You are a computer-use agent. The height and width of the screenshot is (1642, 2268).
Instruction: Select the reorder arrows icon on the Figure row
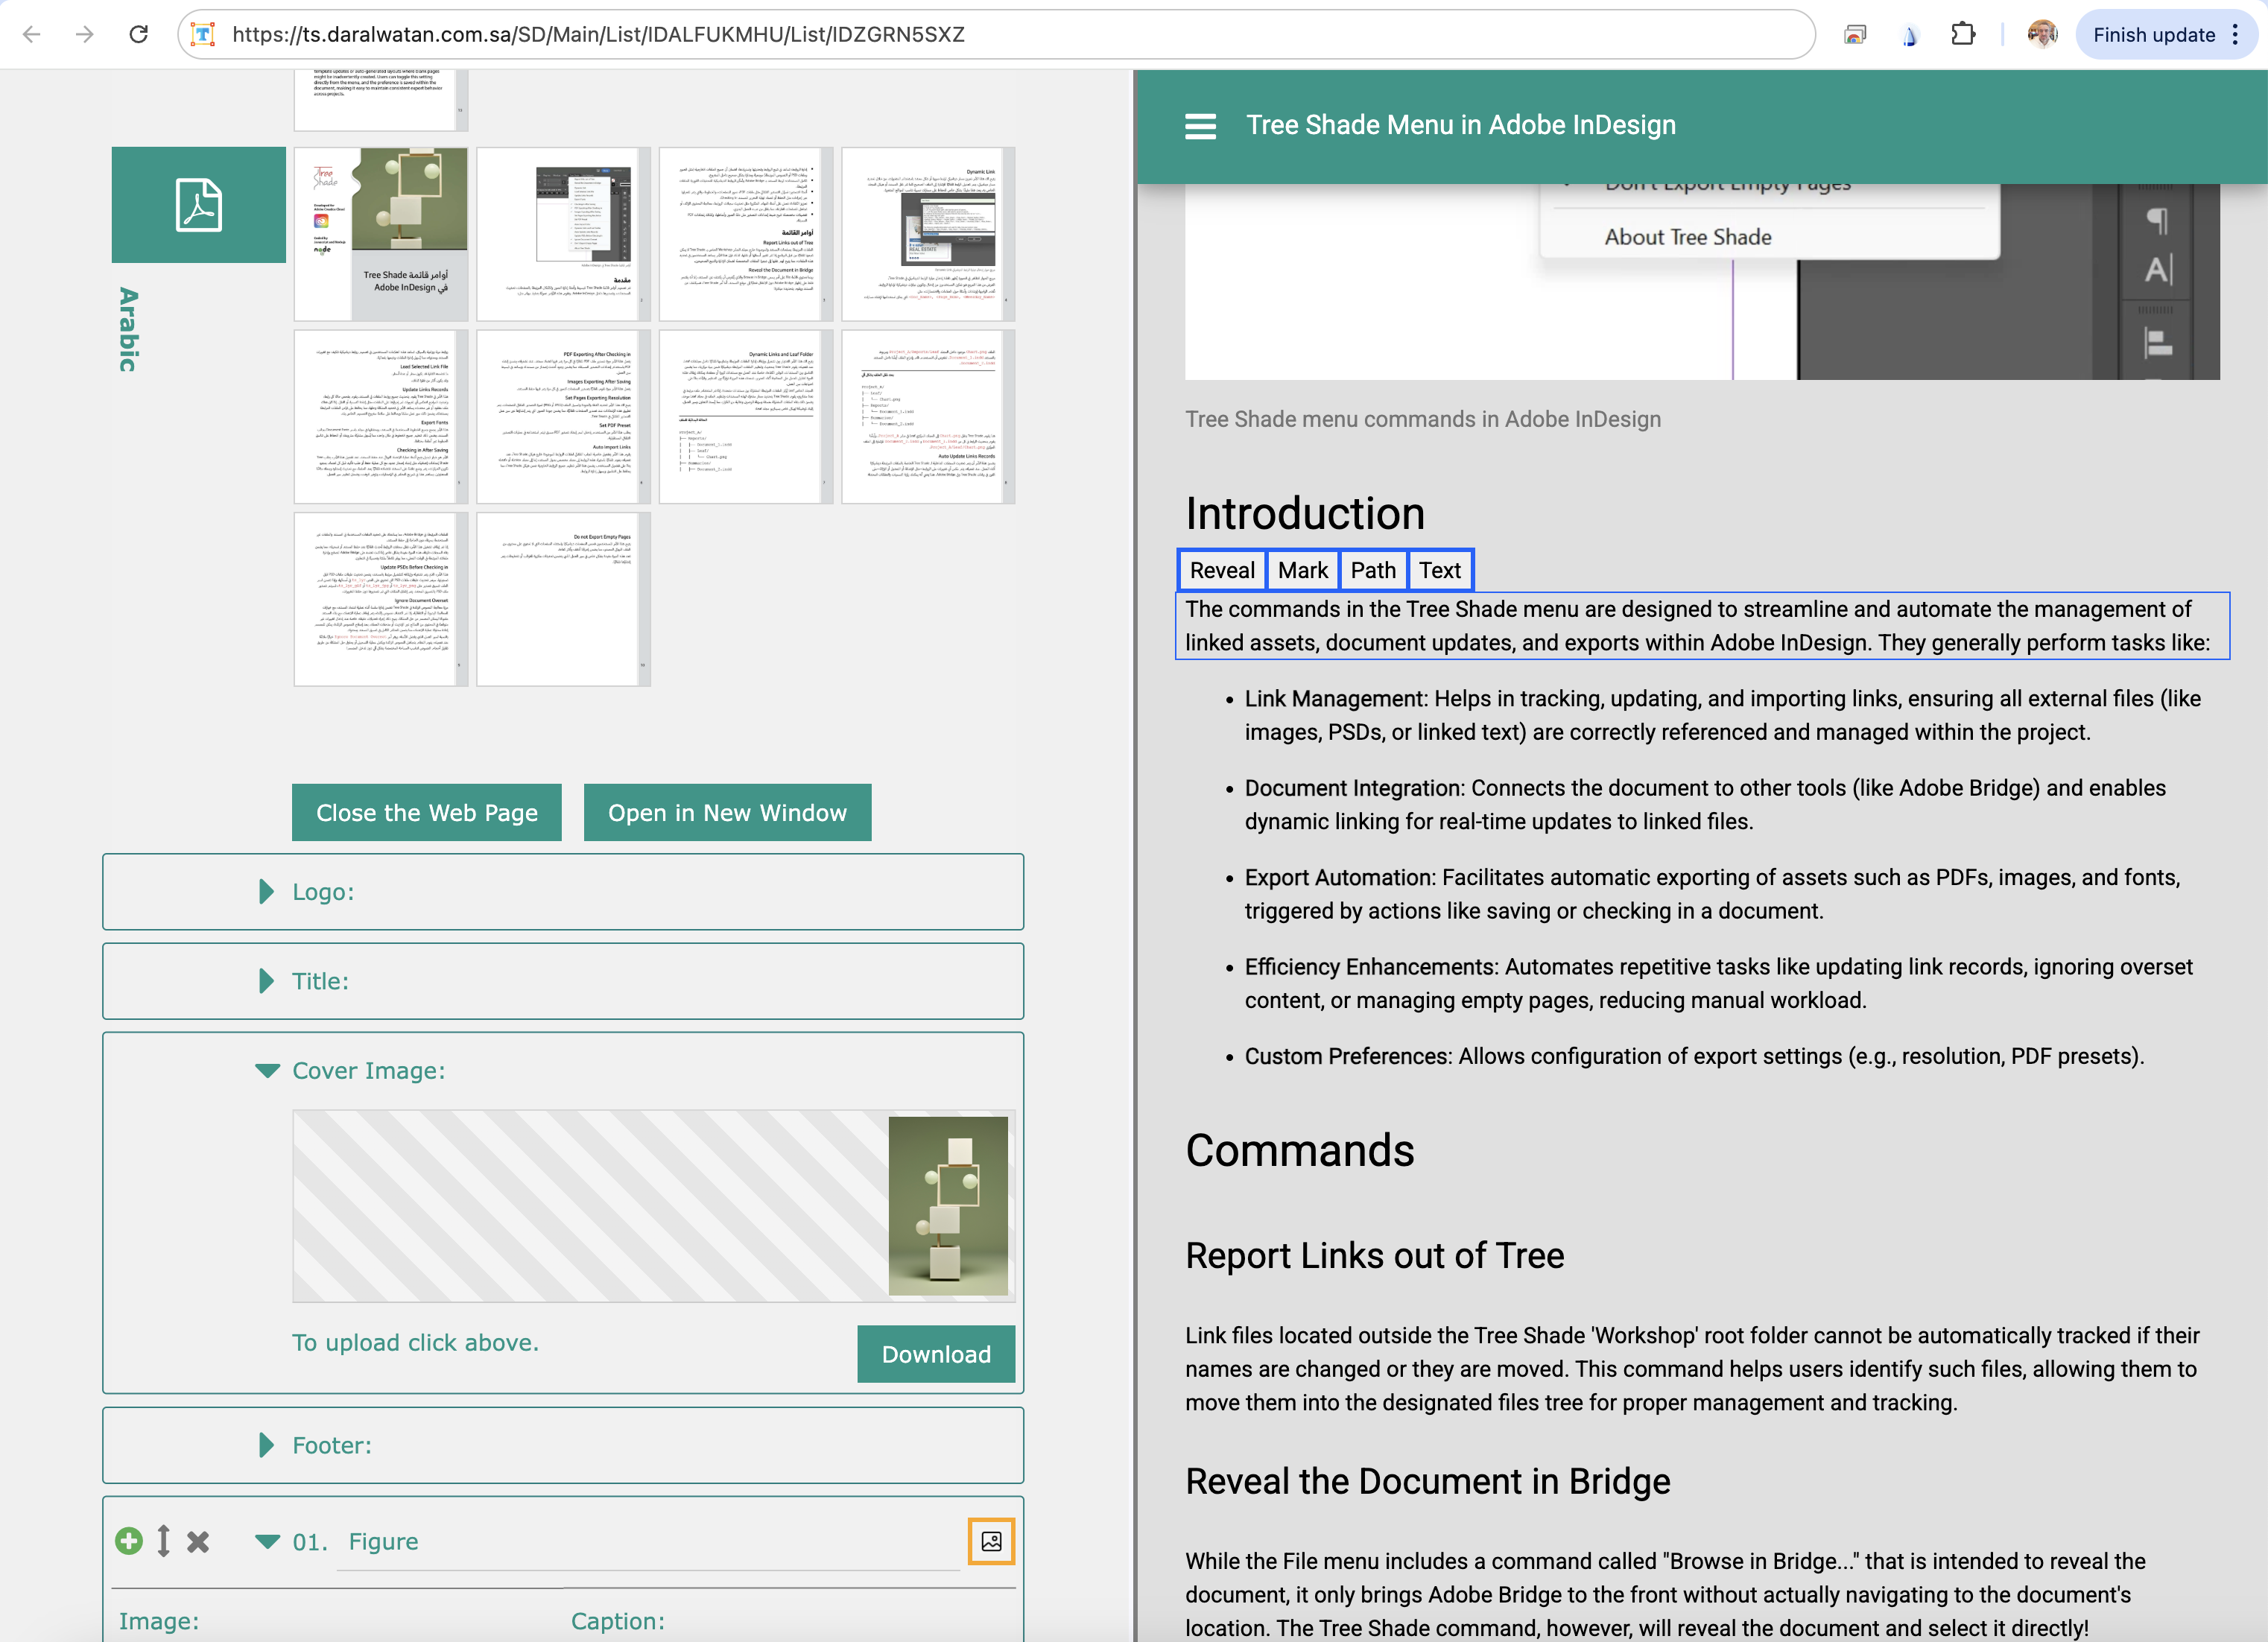tap(163, 1541)
